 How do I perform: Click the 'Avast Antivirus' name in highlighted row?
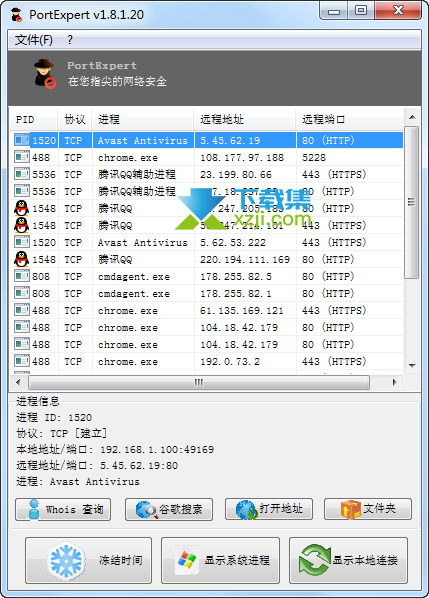tap(143, 140)
